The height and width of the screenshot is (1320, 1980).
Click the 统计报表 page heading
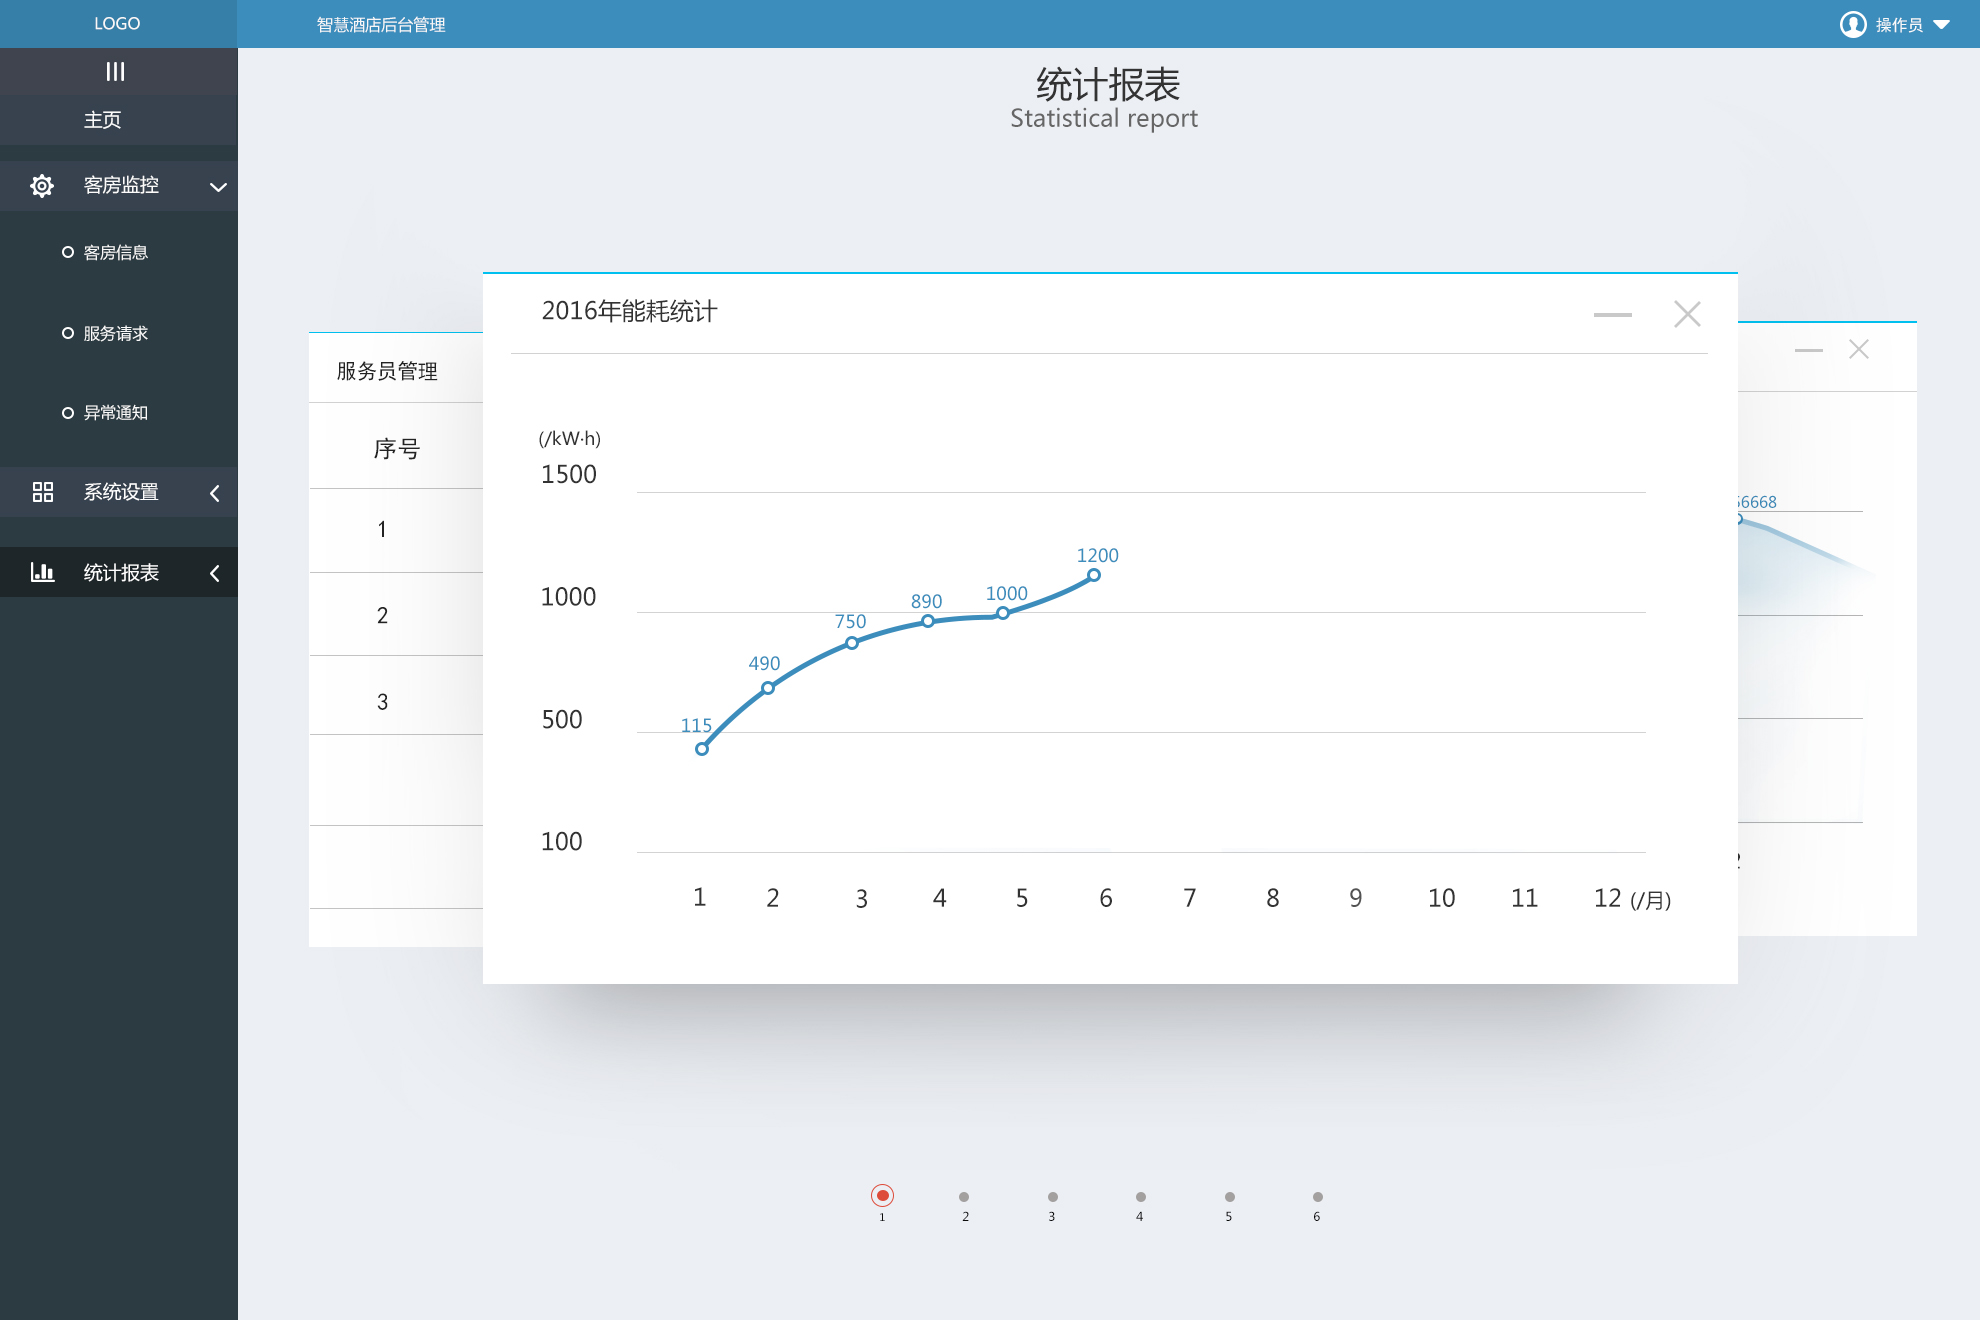pyautogui.click(x=1108, y=85)
